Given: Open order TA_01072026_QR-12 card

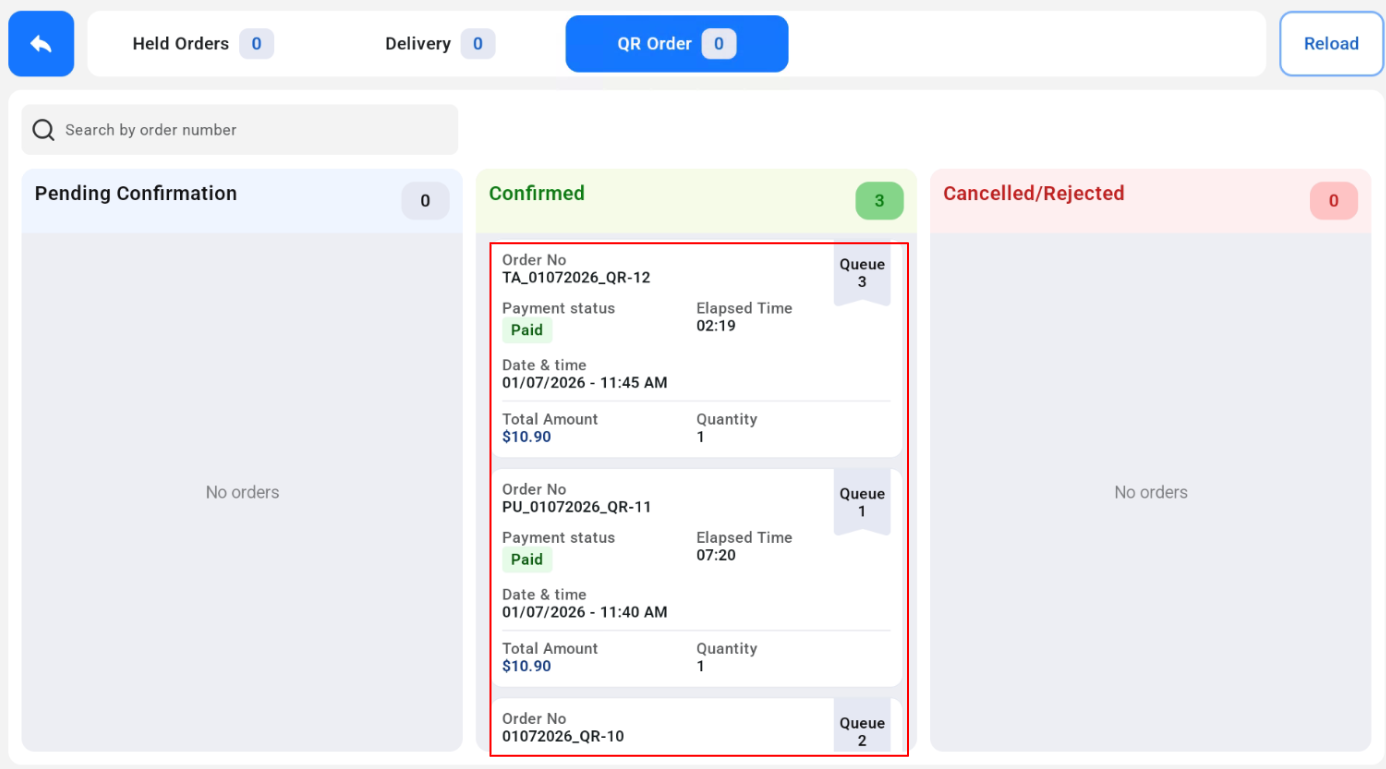Looking at the screenshot, I should [x=697, y=350].
